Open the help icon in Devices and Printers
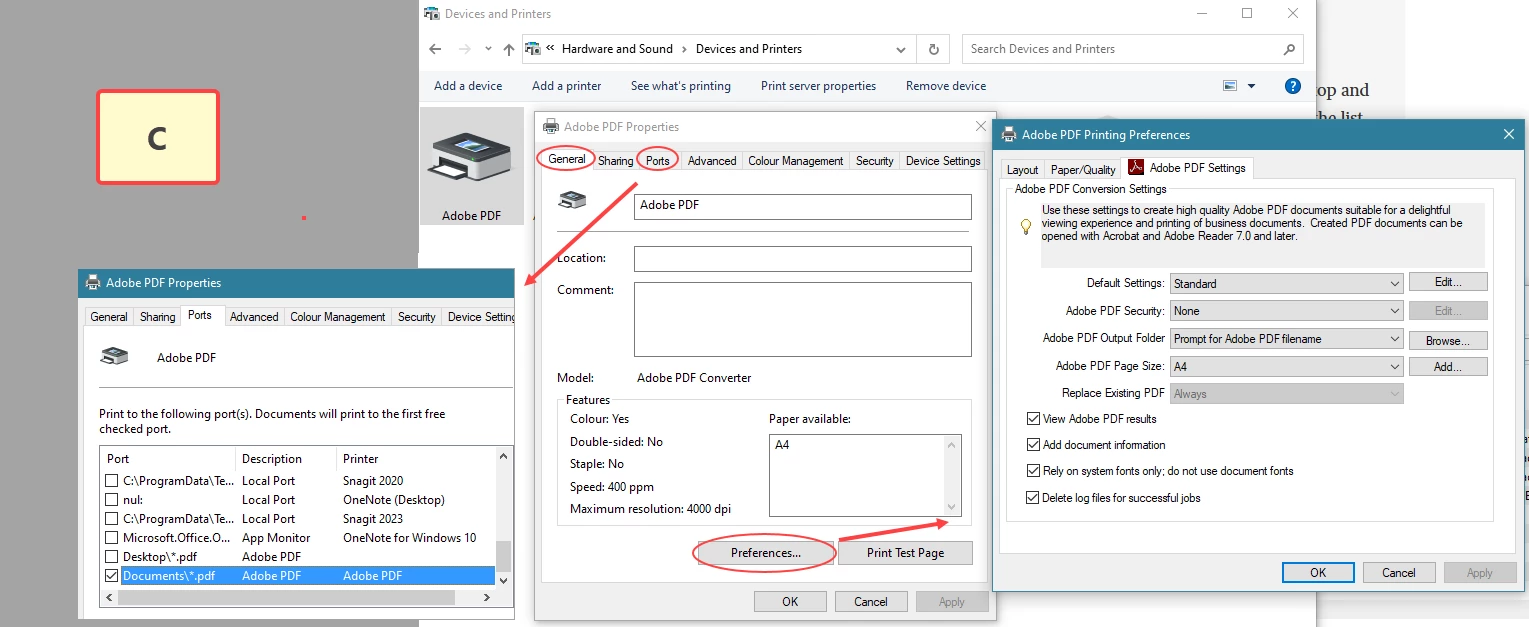The height and width of the screenshot is (627, 1529). pyautogui.click(x=1292, y=86)
